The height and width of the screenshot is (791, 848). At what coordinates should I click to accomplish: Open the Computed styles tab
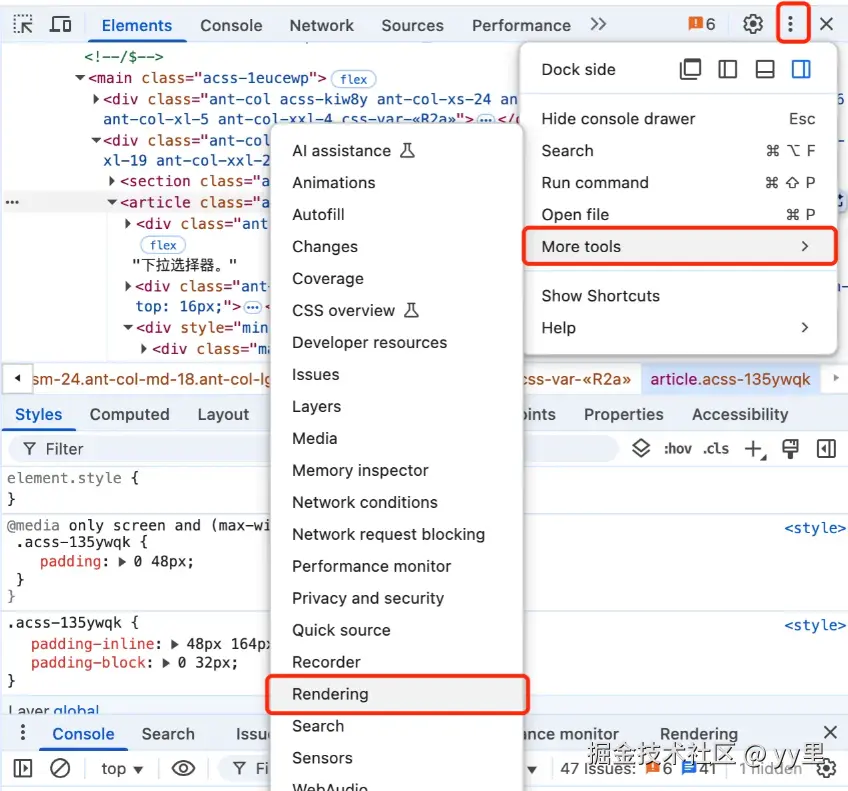click(129, 414)
